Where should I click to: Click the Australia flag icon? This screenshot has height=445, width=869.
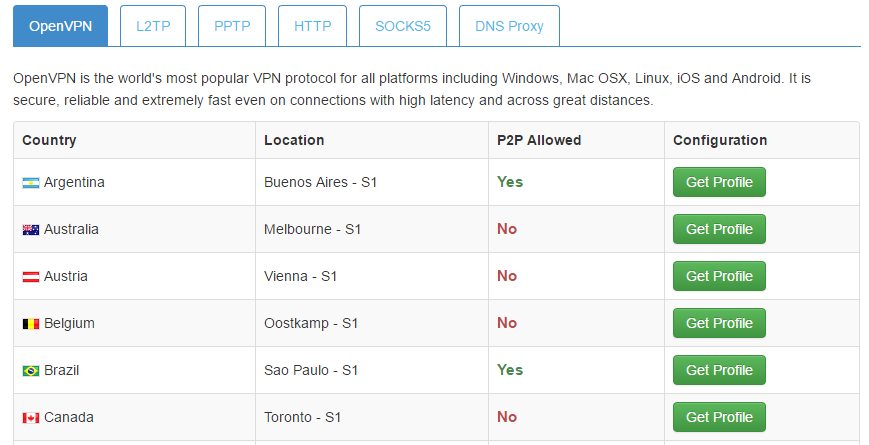[x=31, y=230]
